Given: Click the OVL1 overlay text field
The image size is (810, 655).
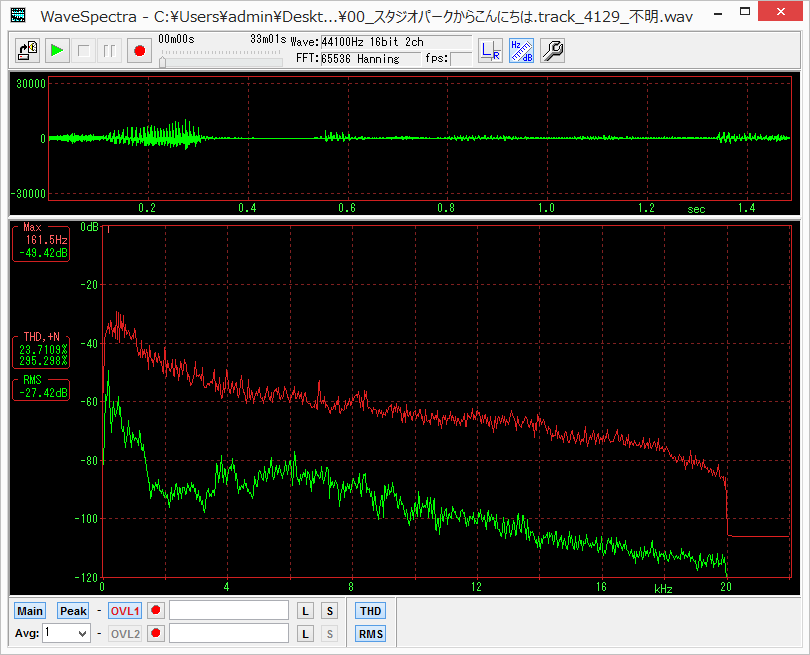Looking at the screenshot, I should pos(229,611).
